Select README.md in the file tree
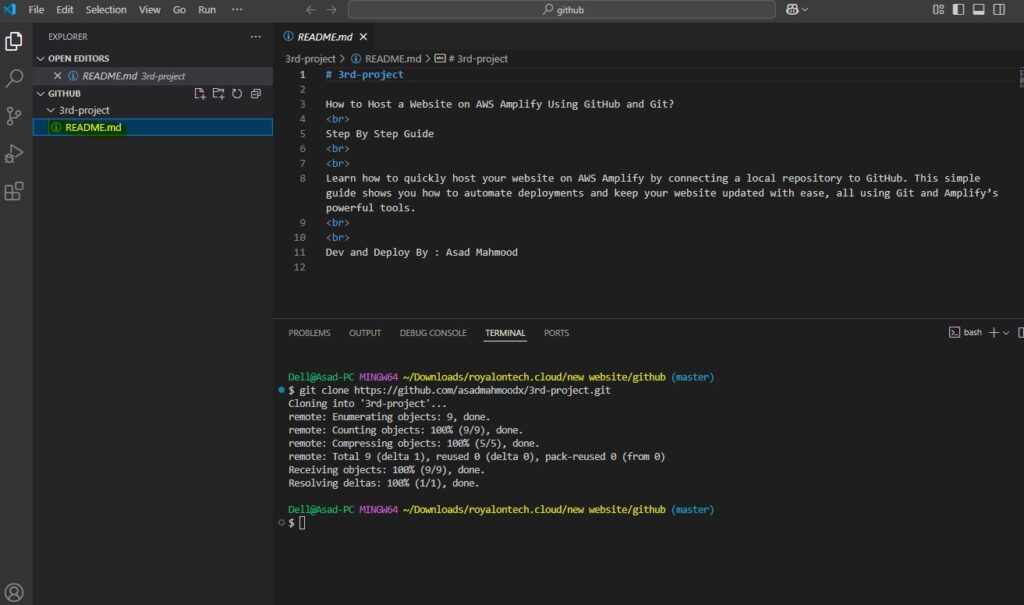 (153, 127)
